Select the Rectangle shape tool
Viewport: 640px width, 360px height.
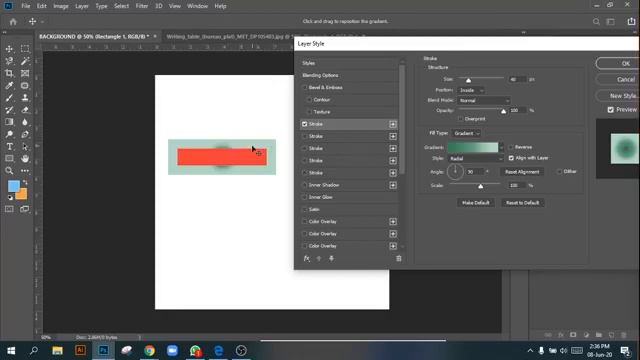(9, 158)
